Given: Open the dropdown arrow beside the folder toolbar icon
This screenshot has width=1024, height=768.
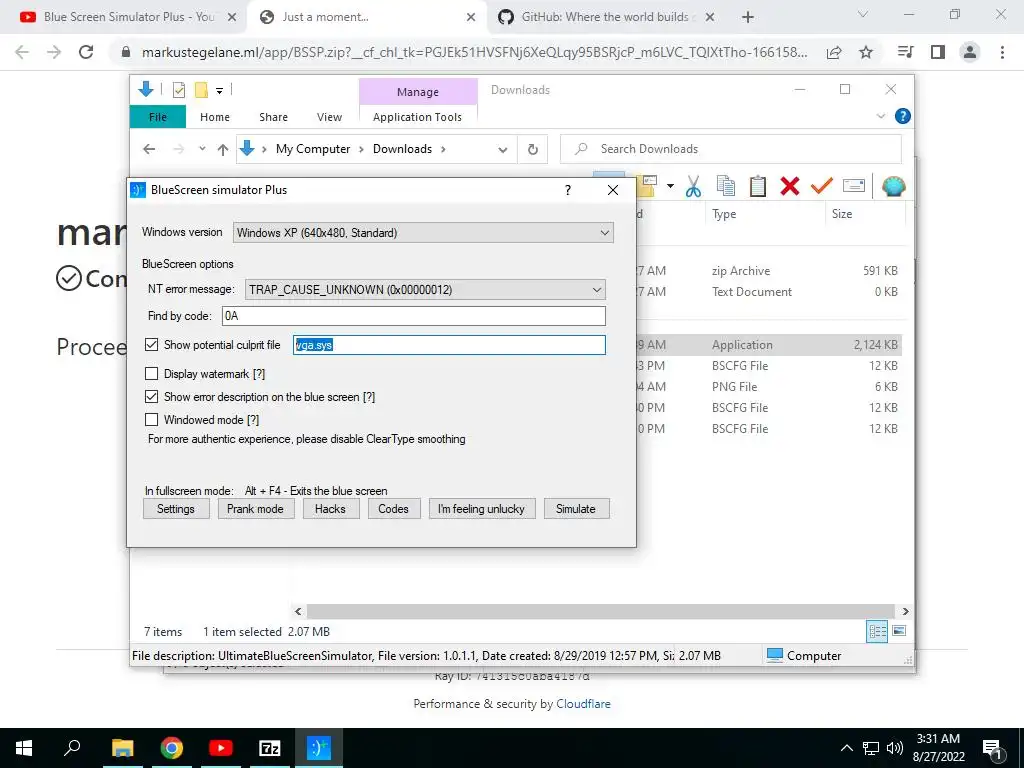Looking at the screenshot, I should pyautogui.click(x=670, y=186).
